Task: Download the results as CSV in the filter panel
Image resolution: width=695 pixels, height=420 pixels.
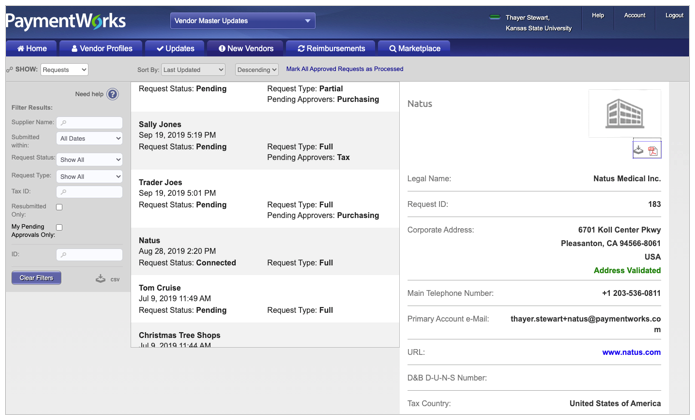Action: tap(108, 279)
